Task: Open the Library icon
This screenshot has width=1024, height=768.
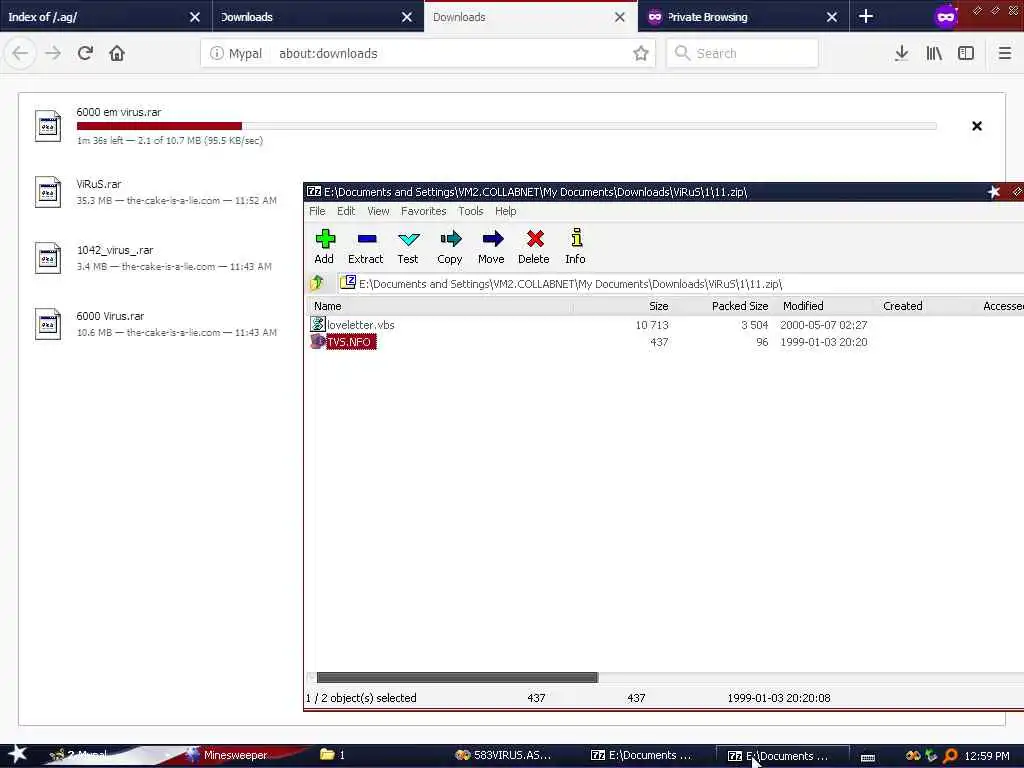Action: [934, 53]
